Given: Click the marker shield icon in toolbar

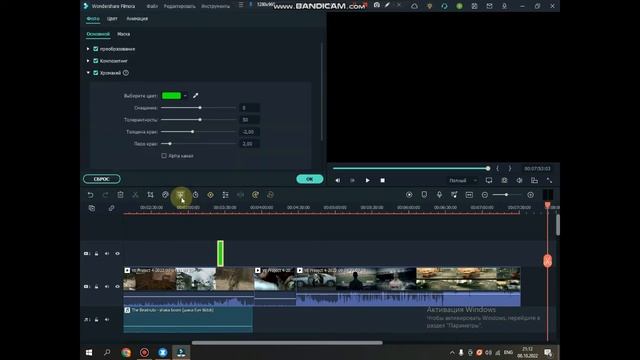Looking at the screenshot, I should pyautogui.click(x=424, y=195).
